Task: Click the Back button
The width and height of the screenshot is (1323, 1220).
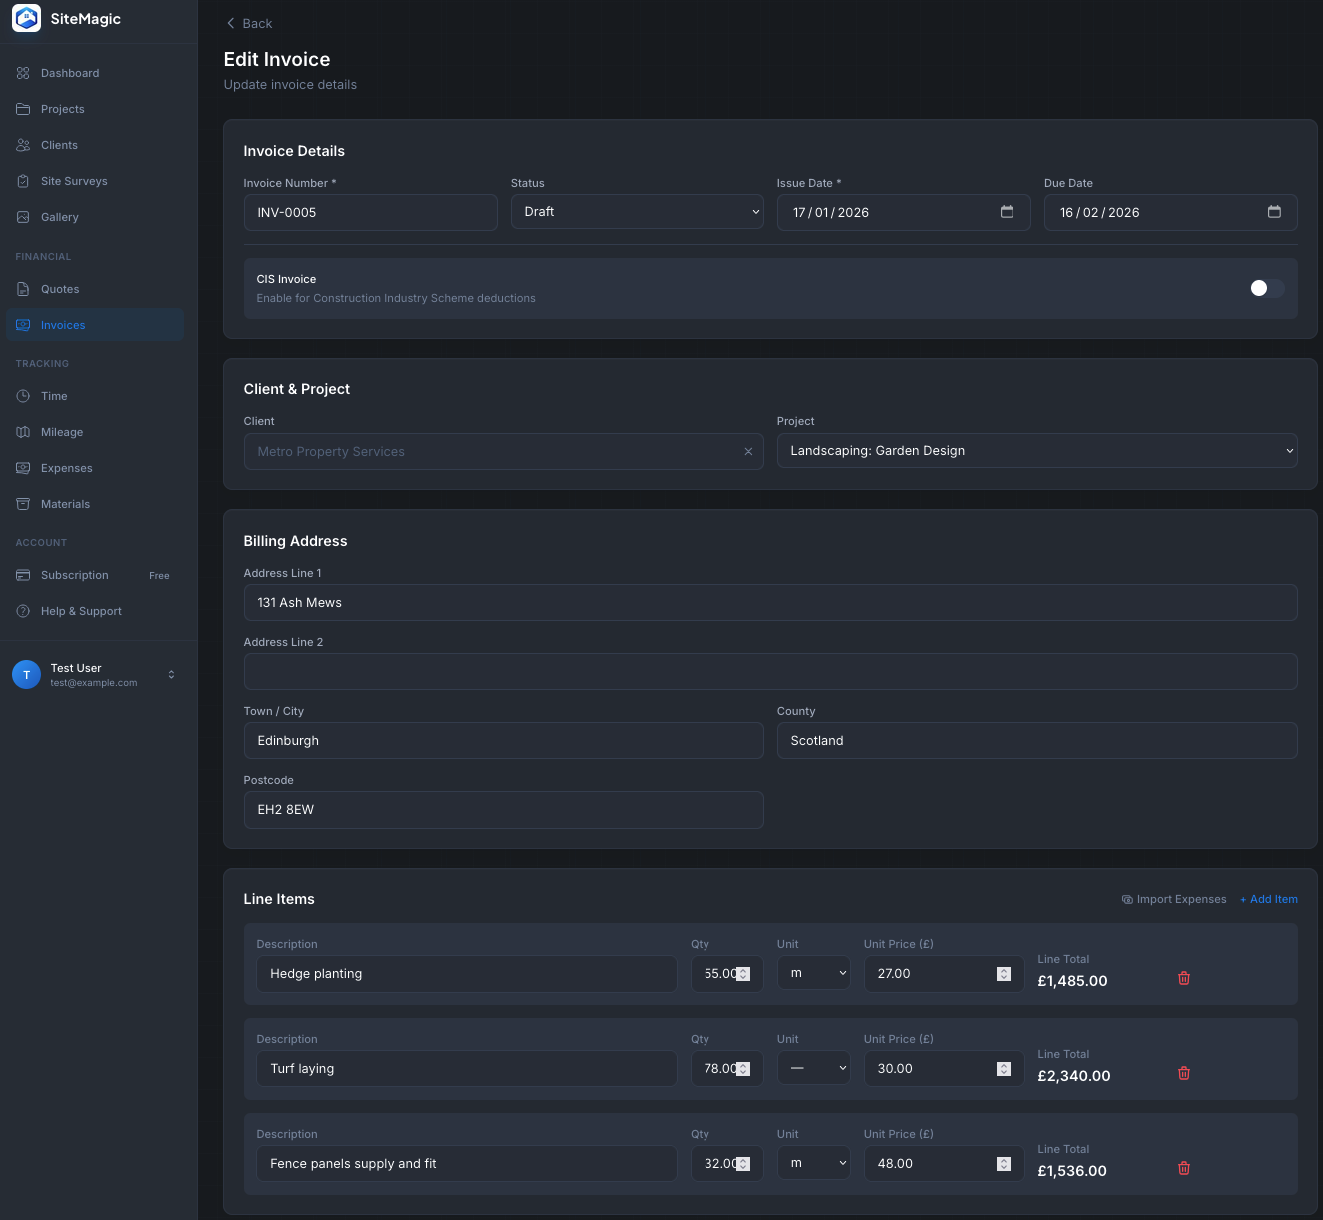Action: 248,23
